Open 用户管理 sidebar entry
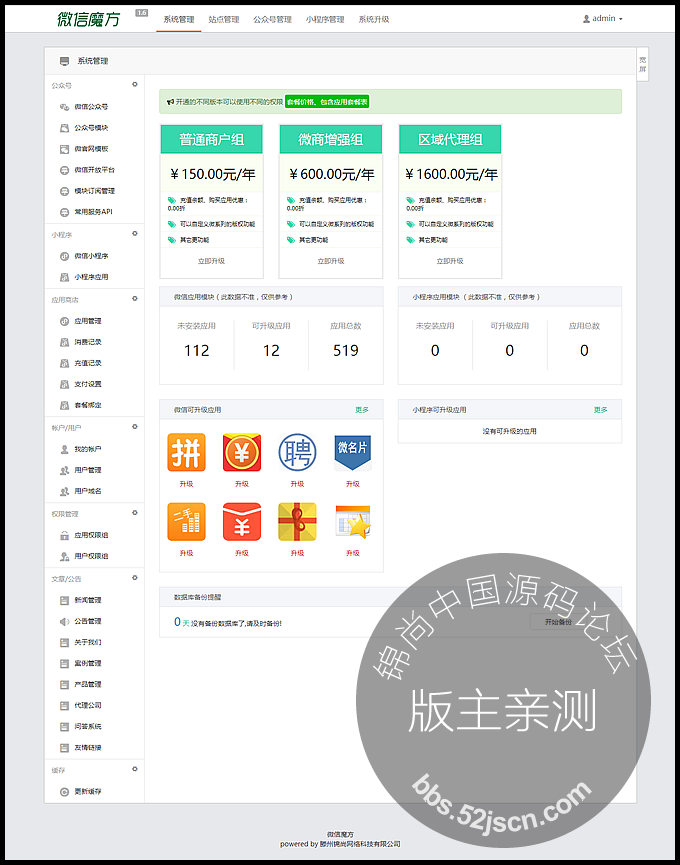The width and height of the screenshot is (680, 865). [x=88, y=470]
